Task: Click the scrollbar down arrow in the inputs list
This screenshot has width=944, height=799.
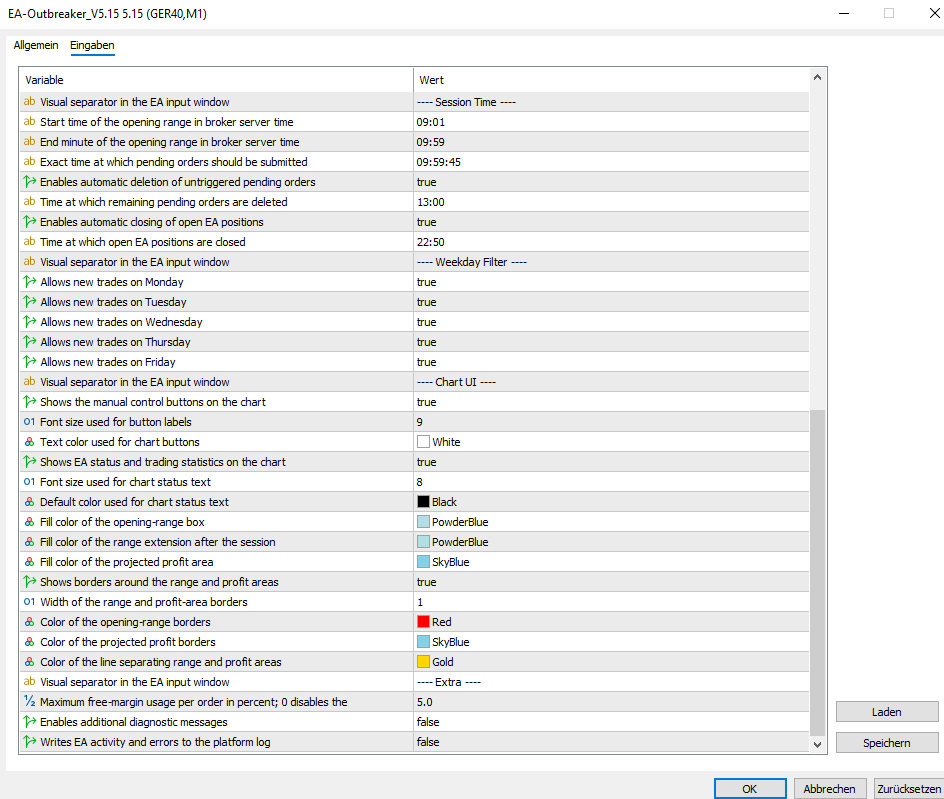Action: (x=817, y=745)
